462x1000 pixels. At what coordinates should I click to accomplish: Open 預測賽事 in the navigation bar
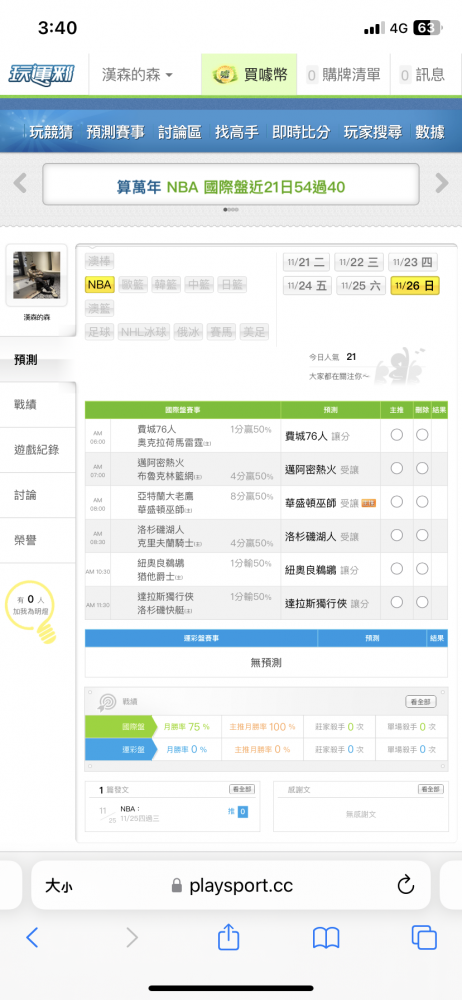(116, 132)
